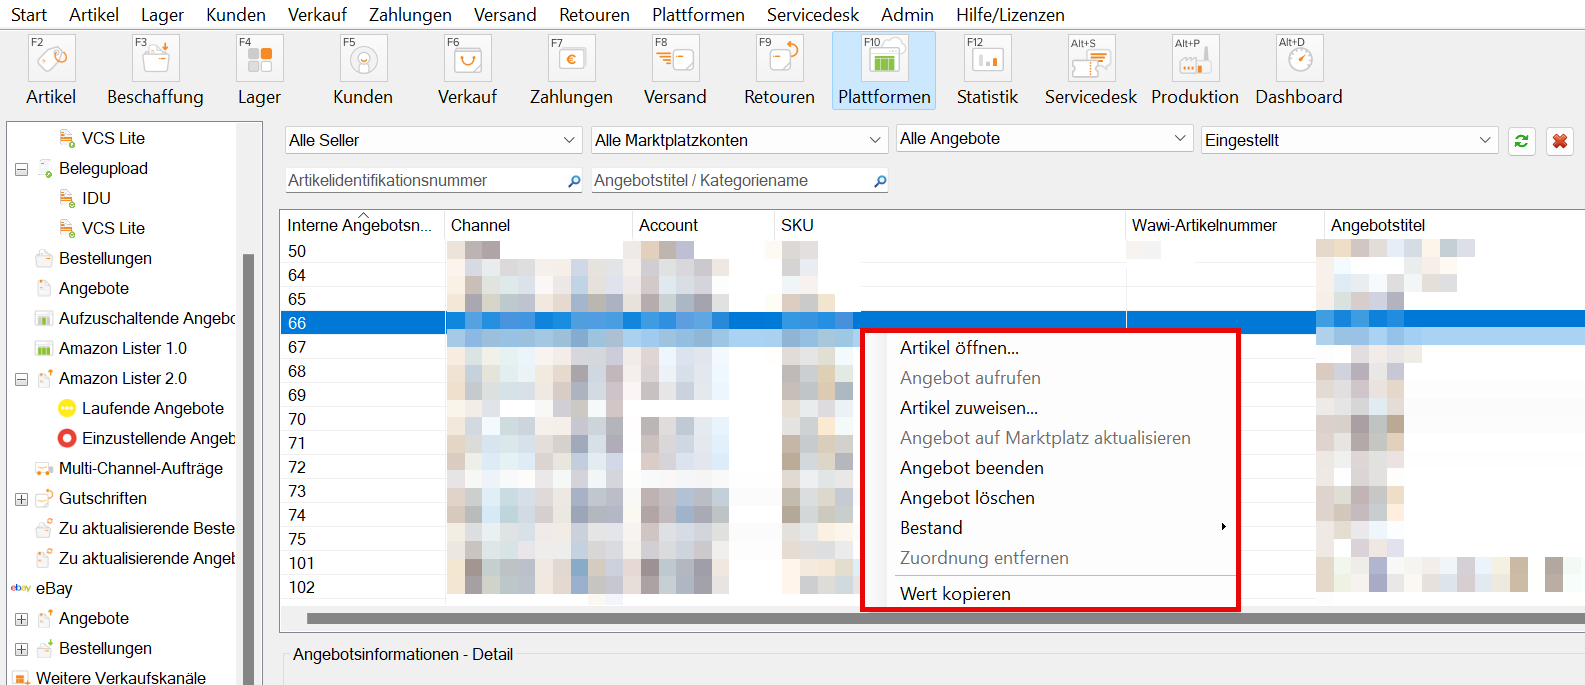Select 'Wert kopieren' in context menu

point(955,594)
